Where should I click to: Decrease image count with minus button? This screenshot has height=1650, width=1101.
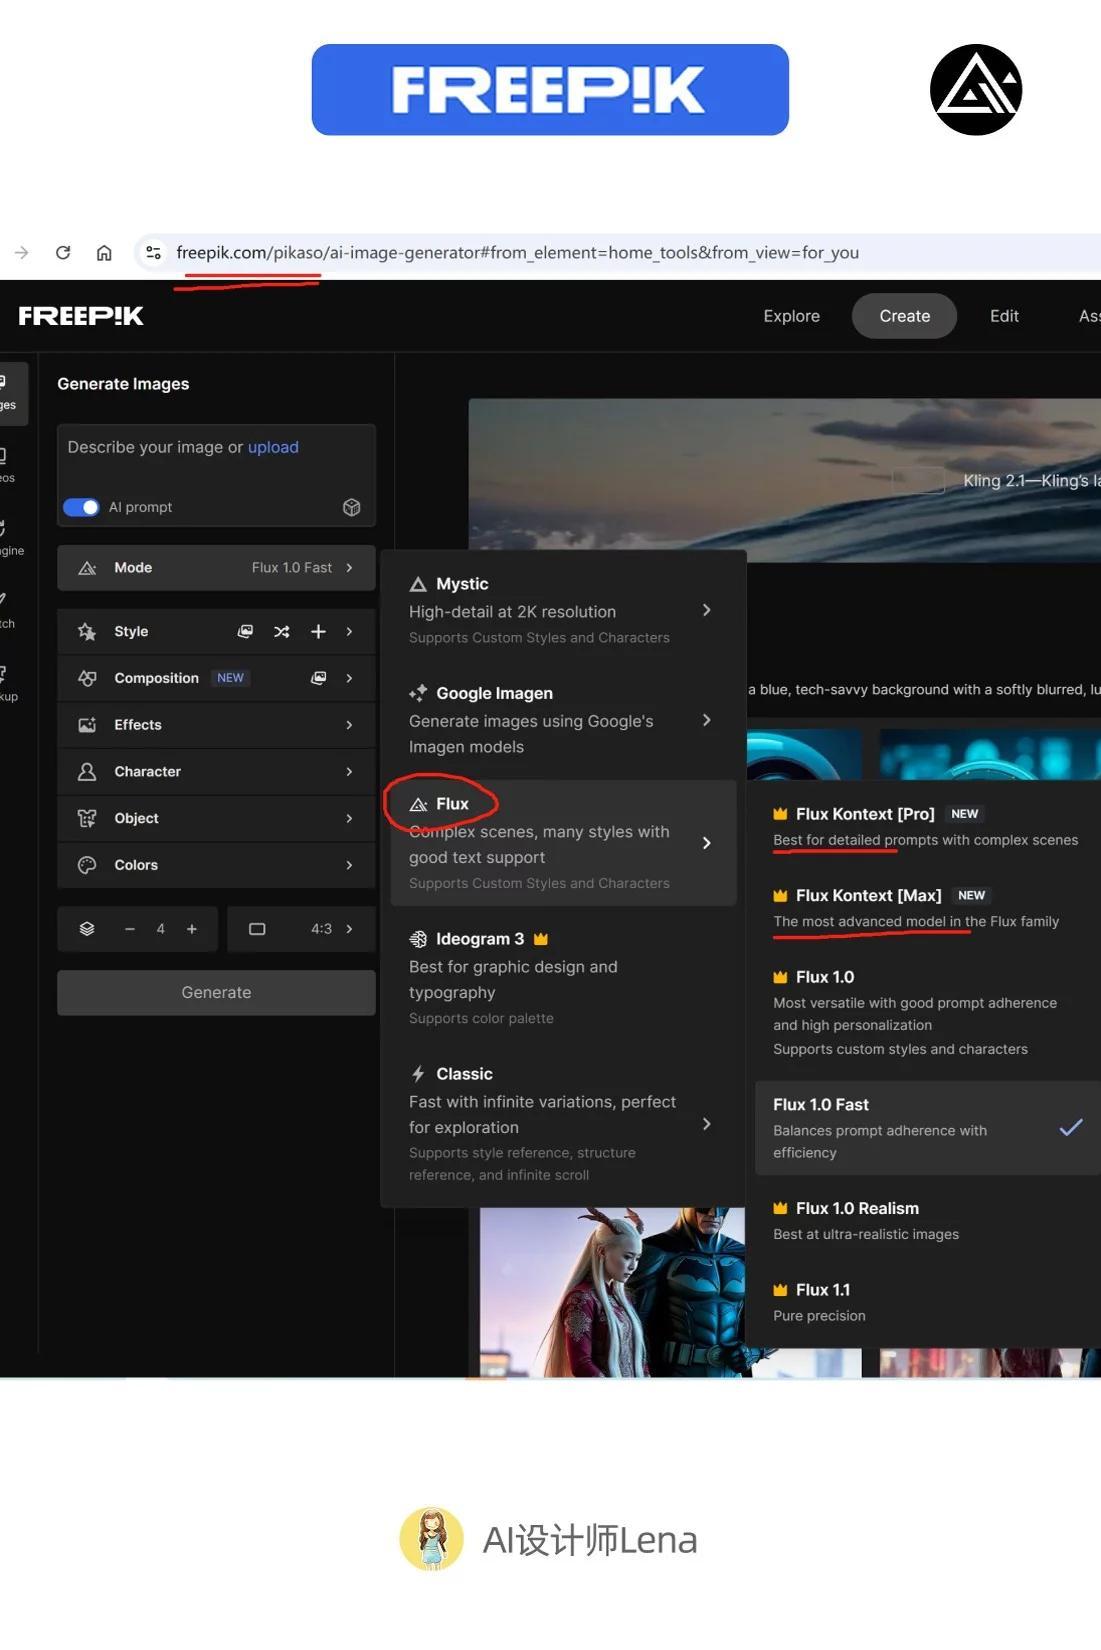[x=129, y=929]
